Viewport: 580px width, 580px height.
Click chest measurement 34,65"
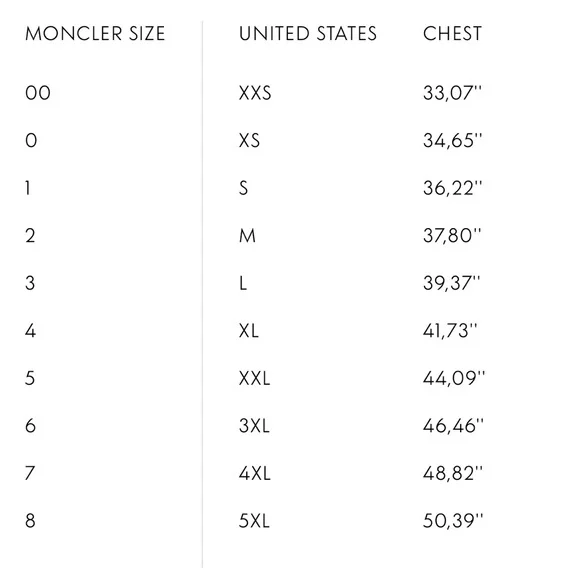click(453, 141)
